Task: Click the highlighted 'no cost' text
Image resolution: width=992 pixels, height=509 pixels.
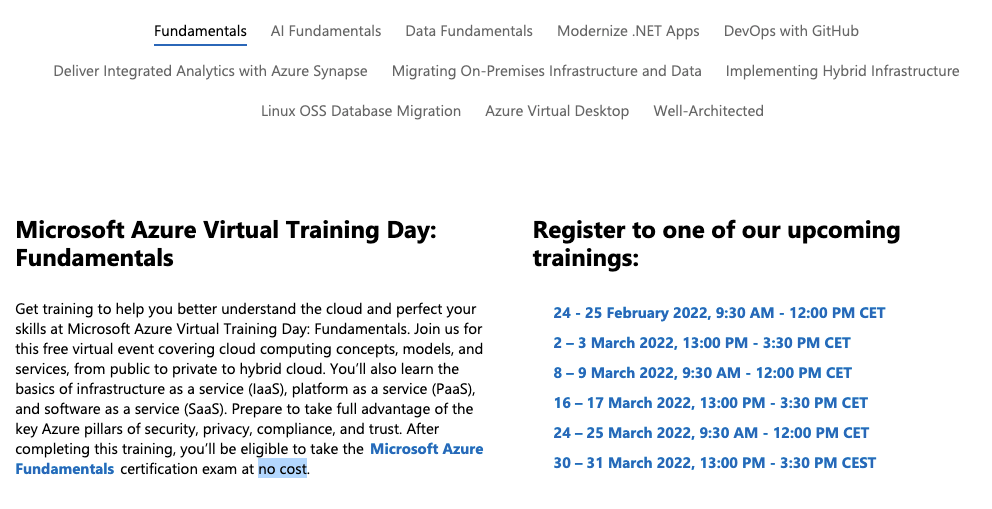Action: tap(282, 469)
